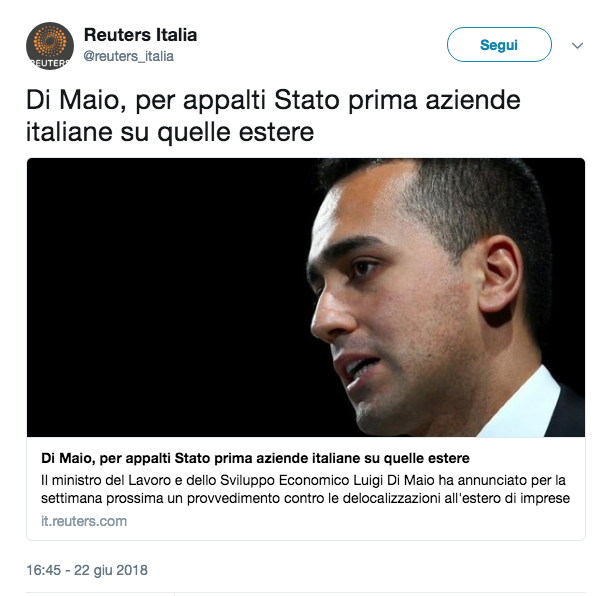Open the Reuters Italia display name
Image resolution: width=612 pixels, height=596 pixels.
(140, 35)
